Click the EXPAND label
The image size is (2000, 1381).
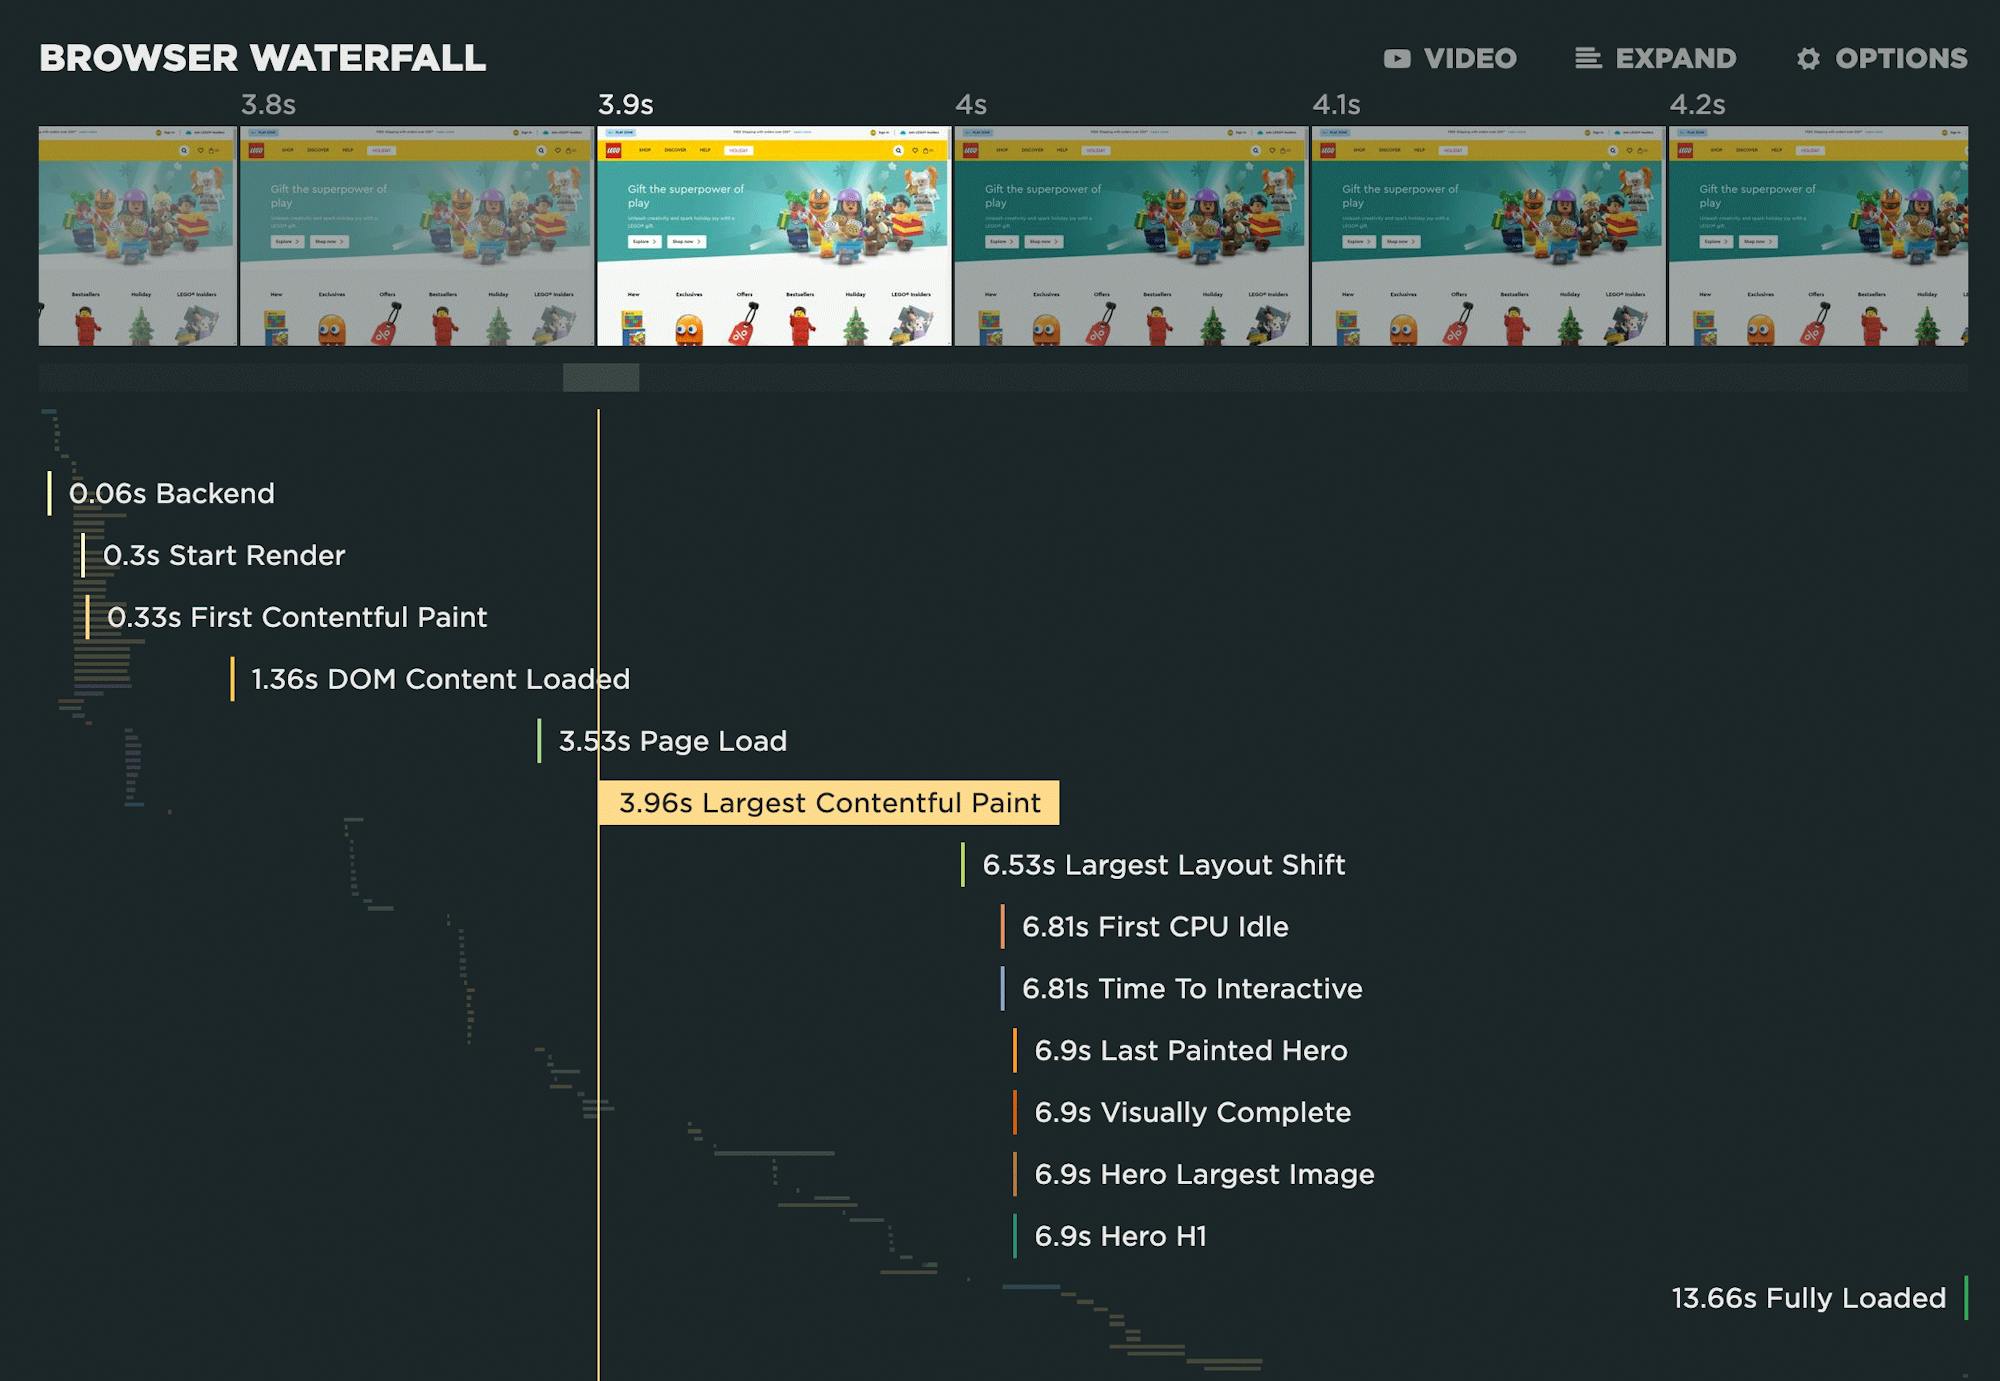click(1676, 59)
